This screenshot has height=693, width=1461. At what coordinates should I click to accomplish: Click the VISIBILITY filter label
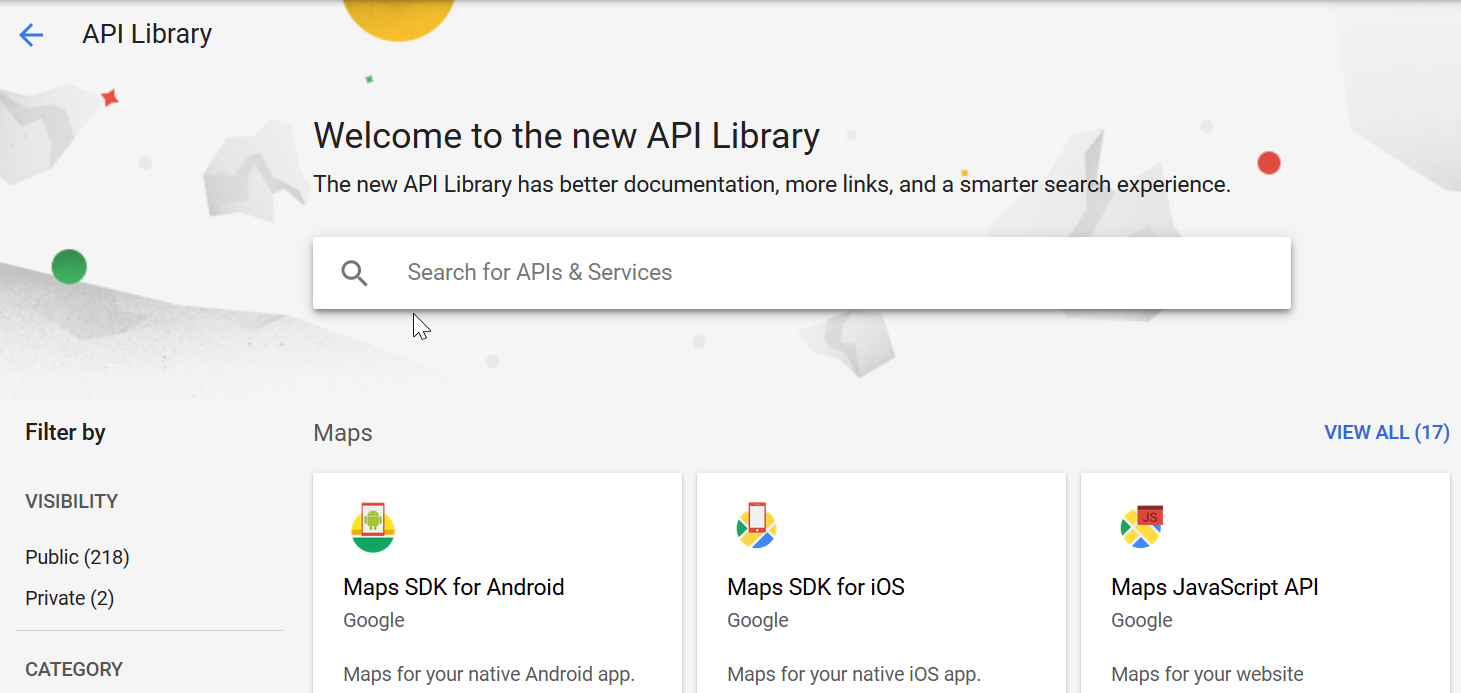72,501
